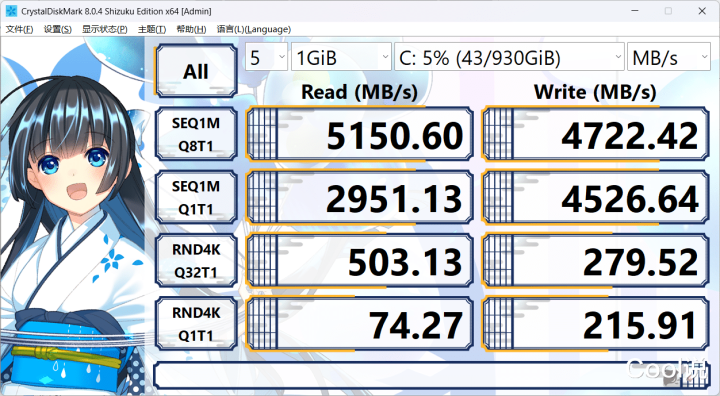720x396 pixels.
Task: Click the RND4K Q1T1 write result 215.91
Action: tap(595, 324)
